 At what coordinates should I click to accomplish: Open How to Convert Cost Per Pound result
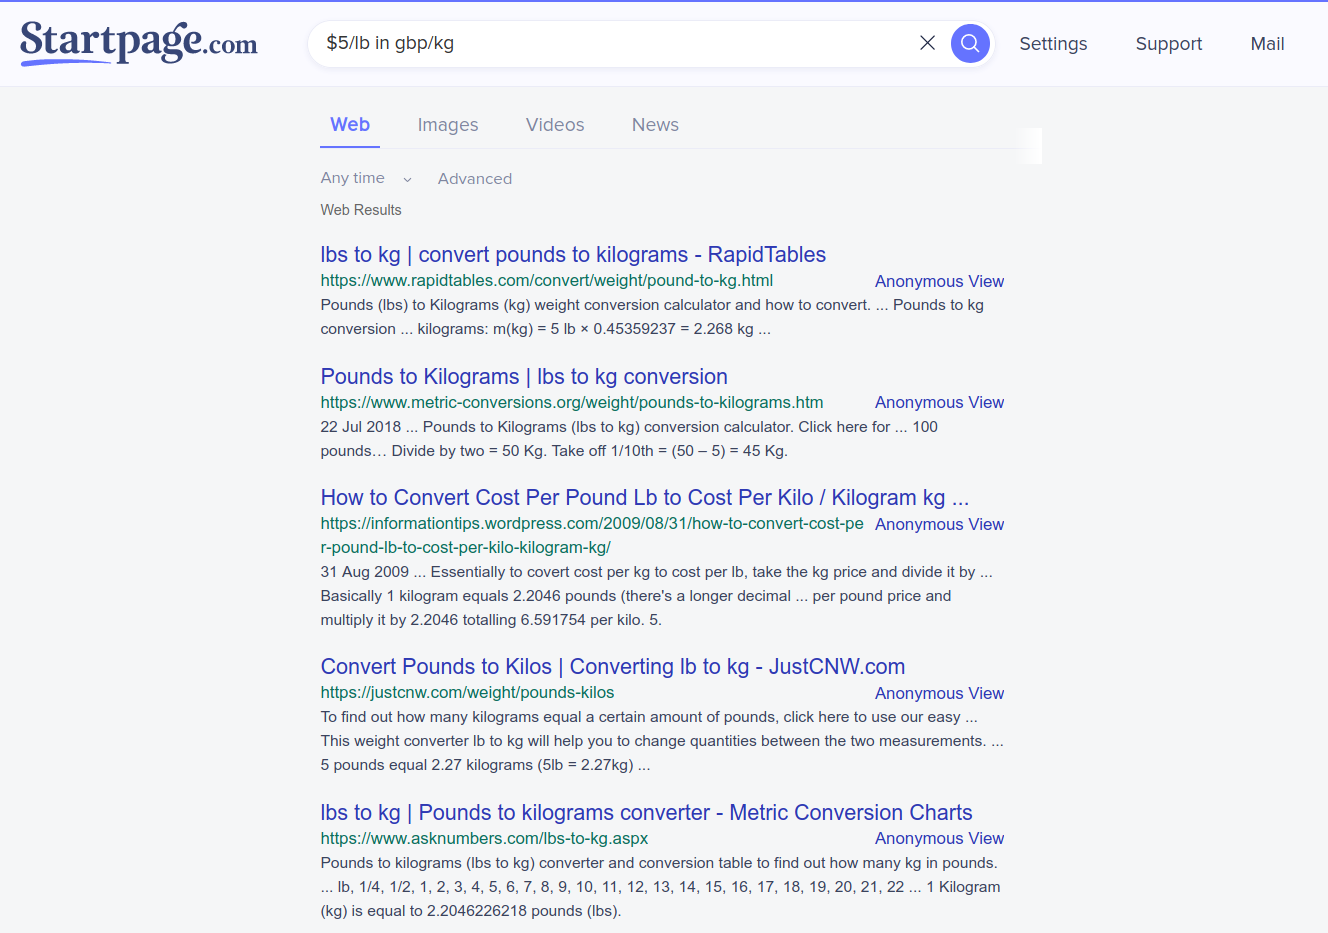click(645, 498)
